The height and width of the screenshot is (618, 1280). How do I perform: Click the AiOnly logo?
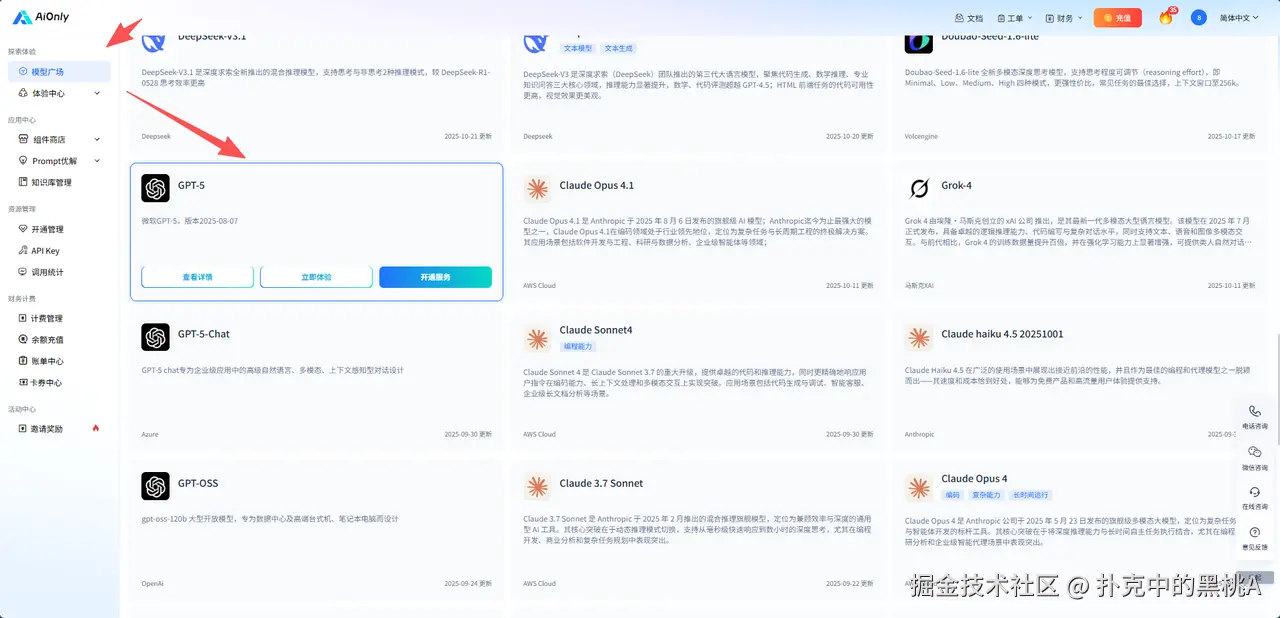pos(38,16)
